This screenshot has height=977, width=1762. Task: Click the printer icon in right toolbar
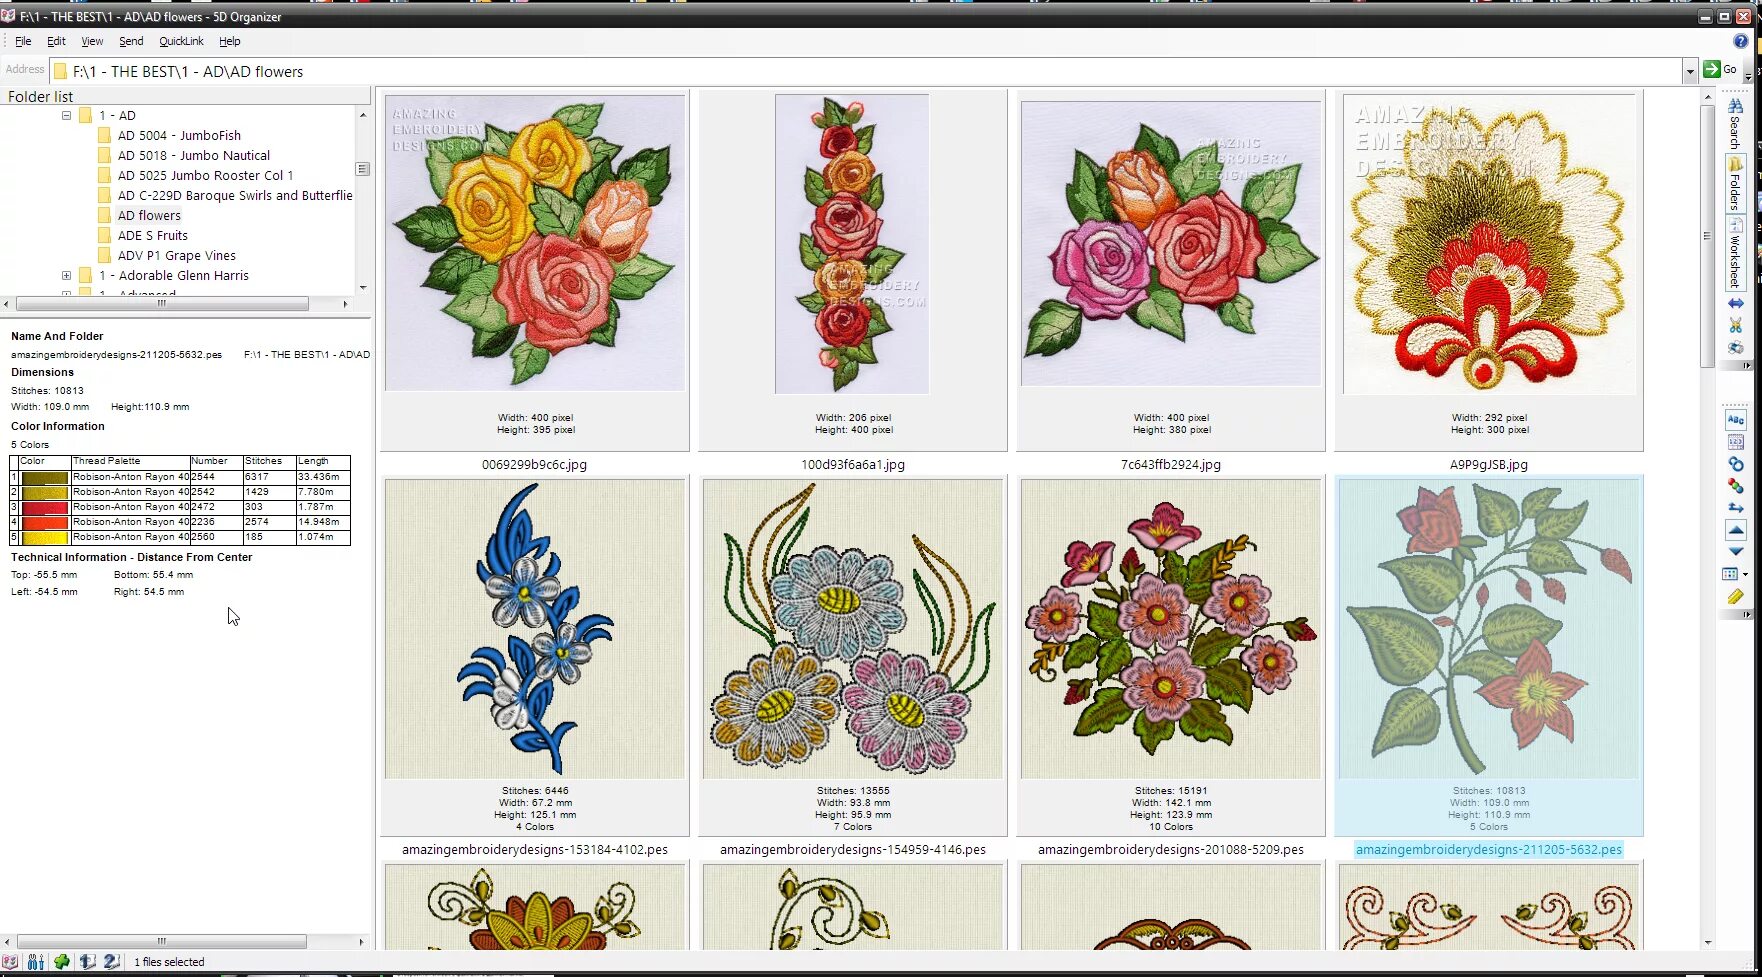pyautogui.click(x=1735, y=348)
